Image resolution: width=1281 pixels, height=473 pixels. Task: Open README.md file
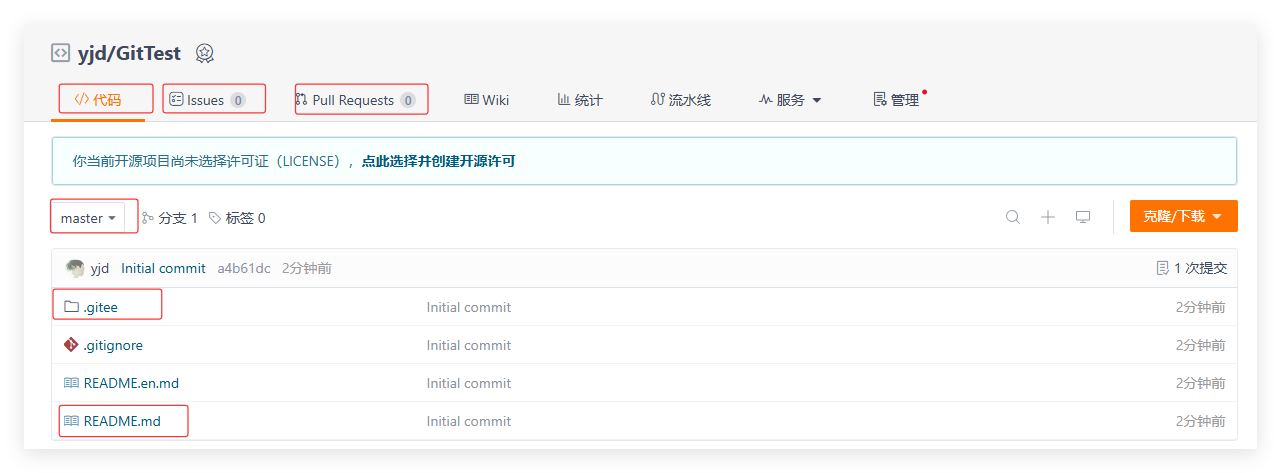[x=122, y=421]
